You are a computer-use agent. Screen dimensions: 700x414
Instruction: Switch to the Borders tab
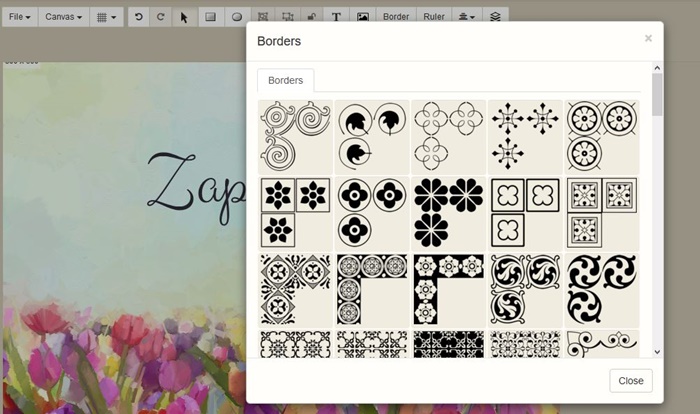coord(285,80)
